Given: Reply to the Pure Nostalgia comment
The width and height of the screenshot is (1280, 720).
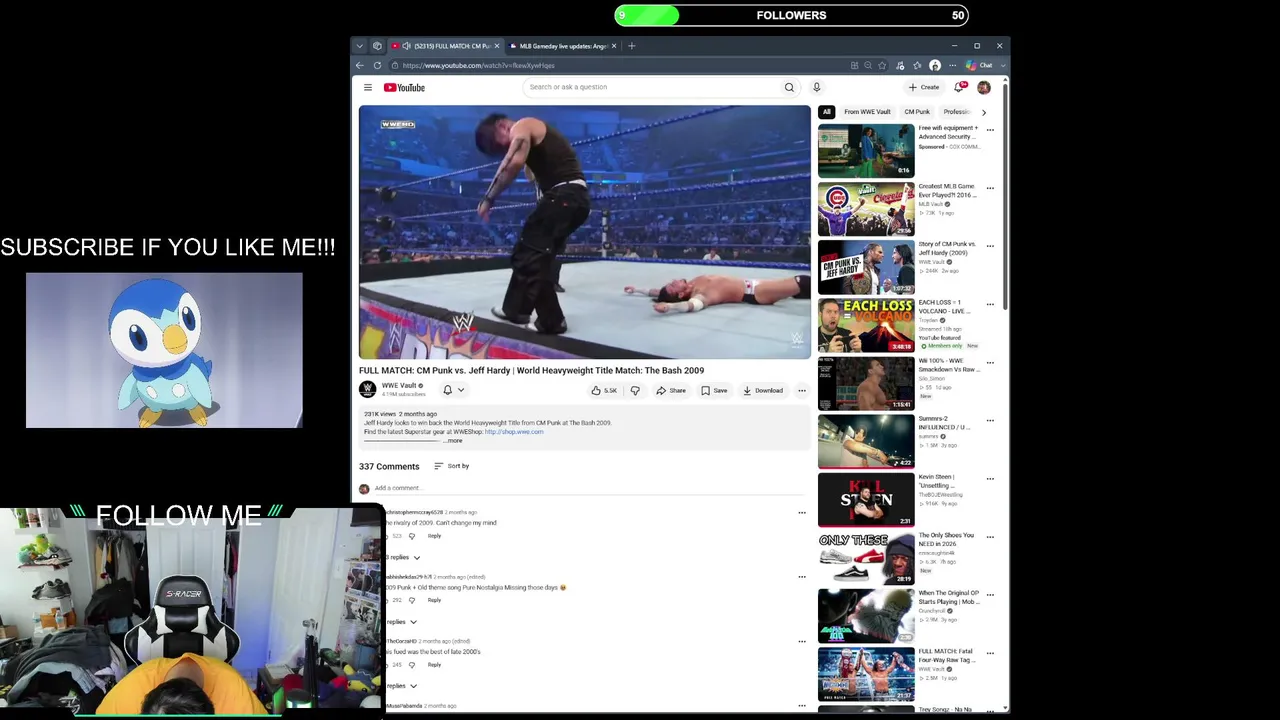Looking at the screenshot, I should pos(434,600).
